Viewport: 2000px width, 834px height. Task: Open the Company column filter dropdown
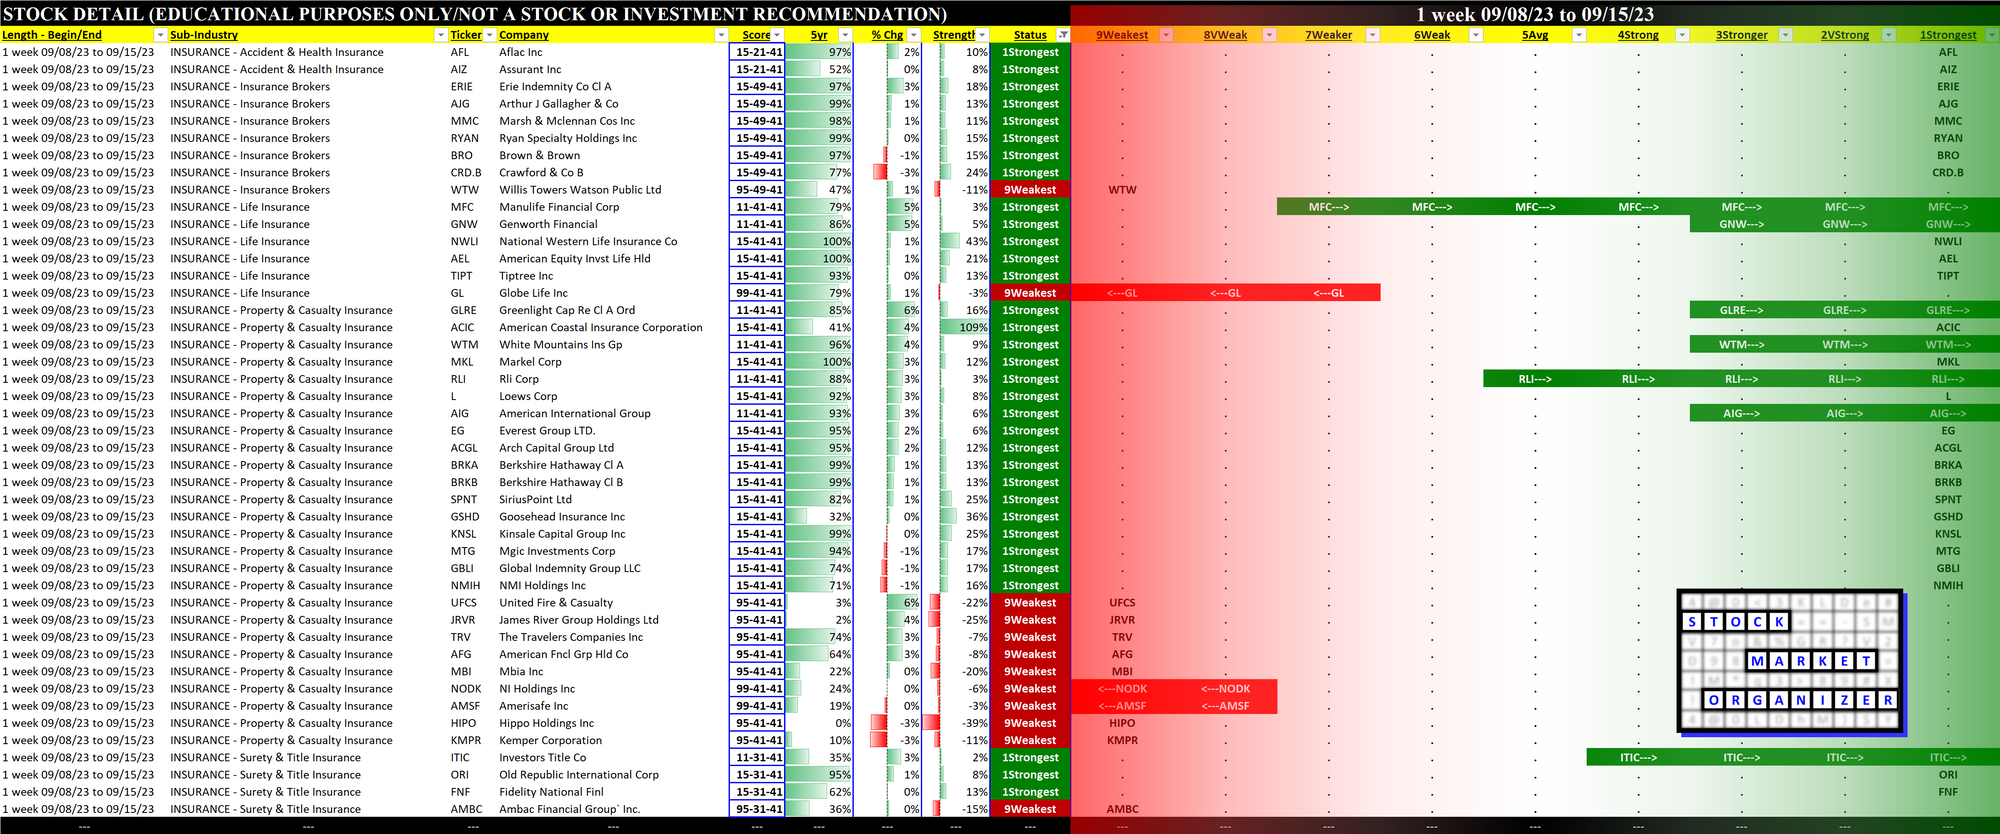[721, 35]
